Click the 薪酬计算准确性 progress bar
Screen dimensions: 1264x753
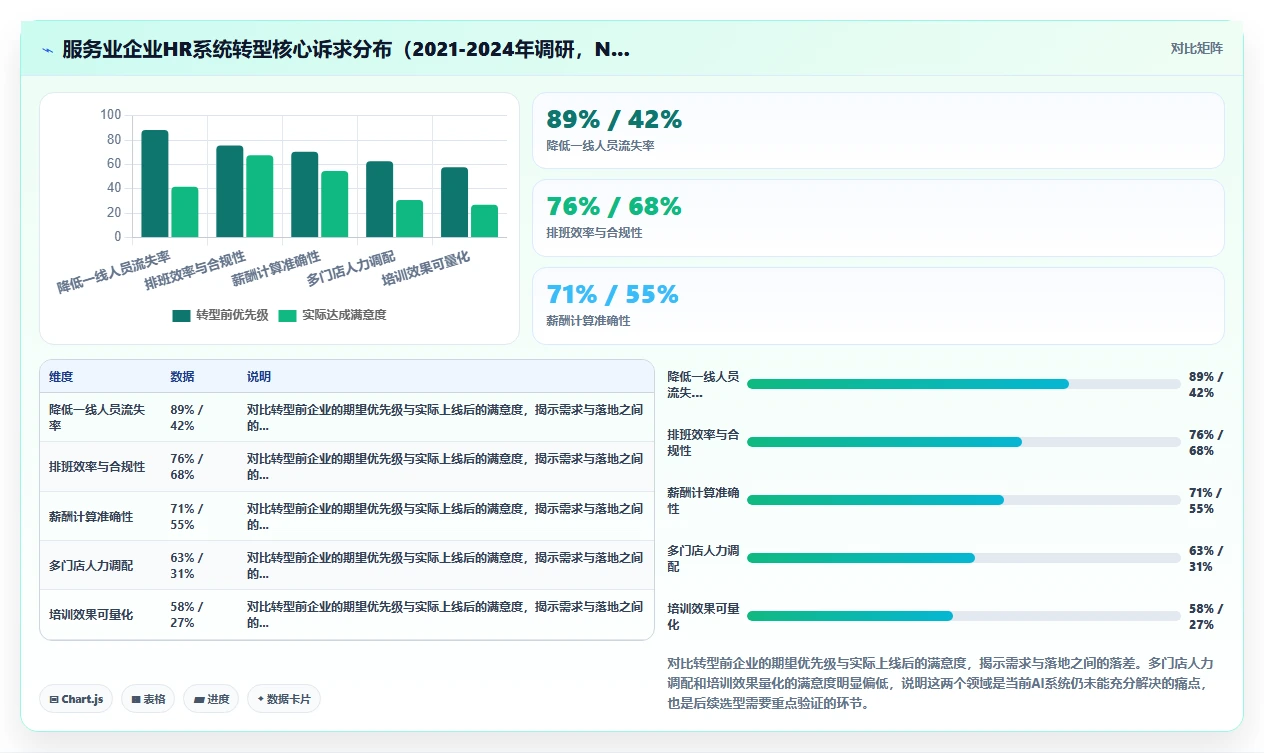click(964, 500)
